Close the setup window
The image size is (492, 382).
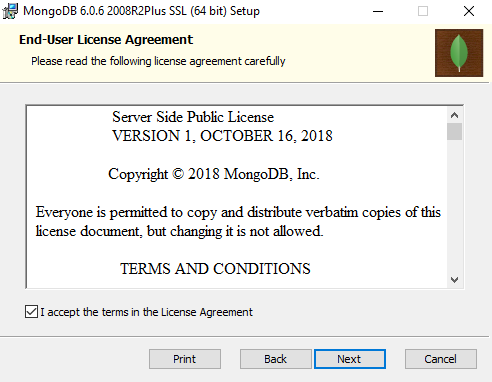click(469, 11)
